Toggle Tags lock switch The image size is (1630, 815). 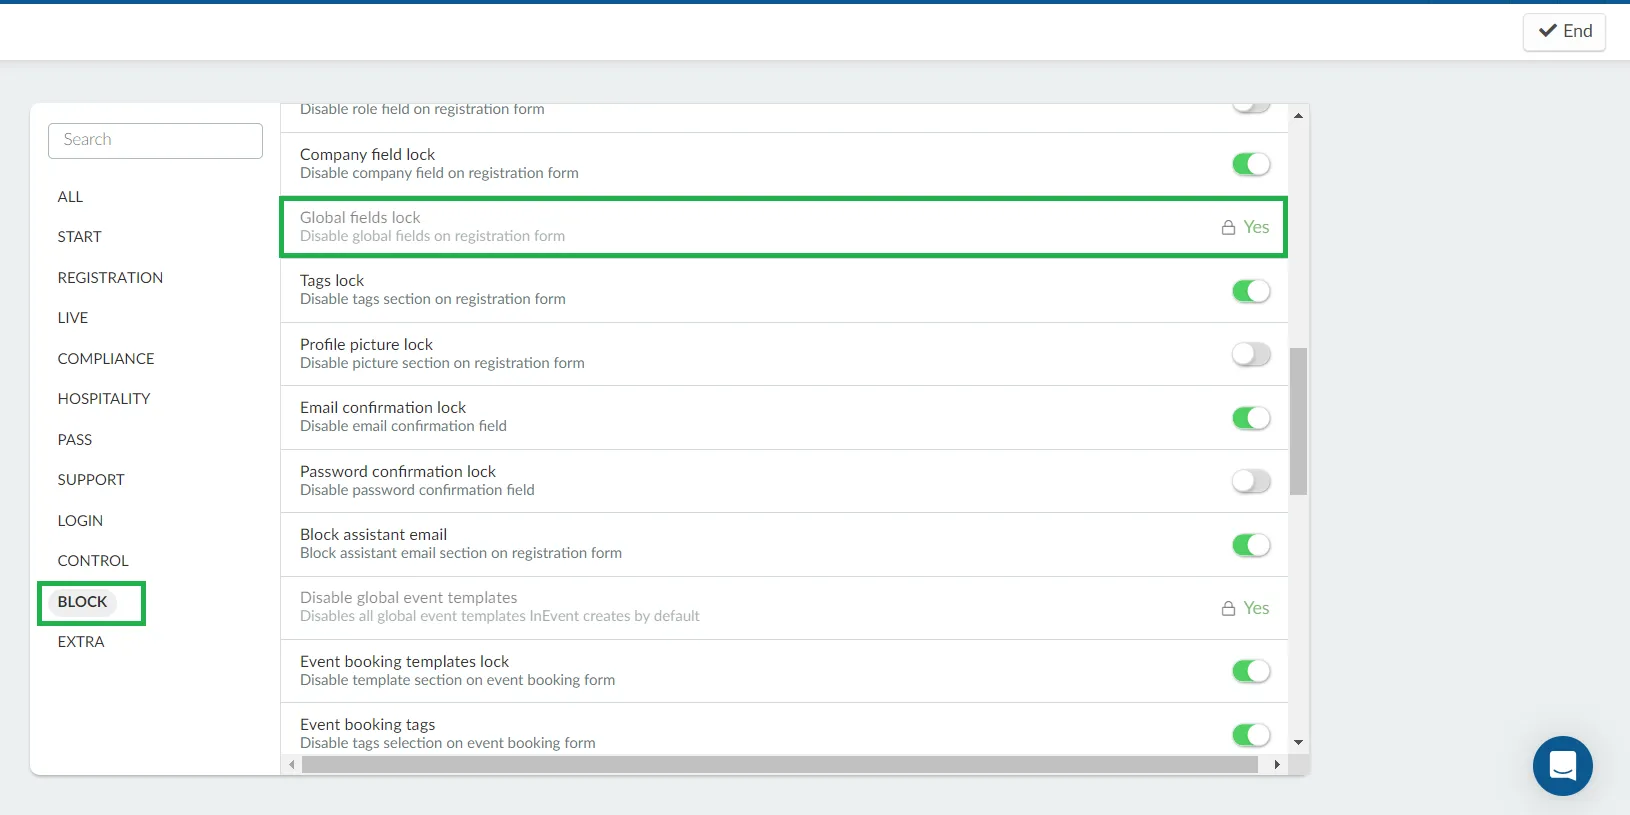1251,291
